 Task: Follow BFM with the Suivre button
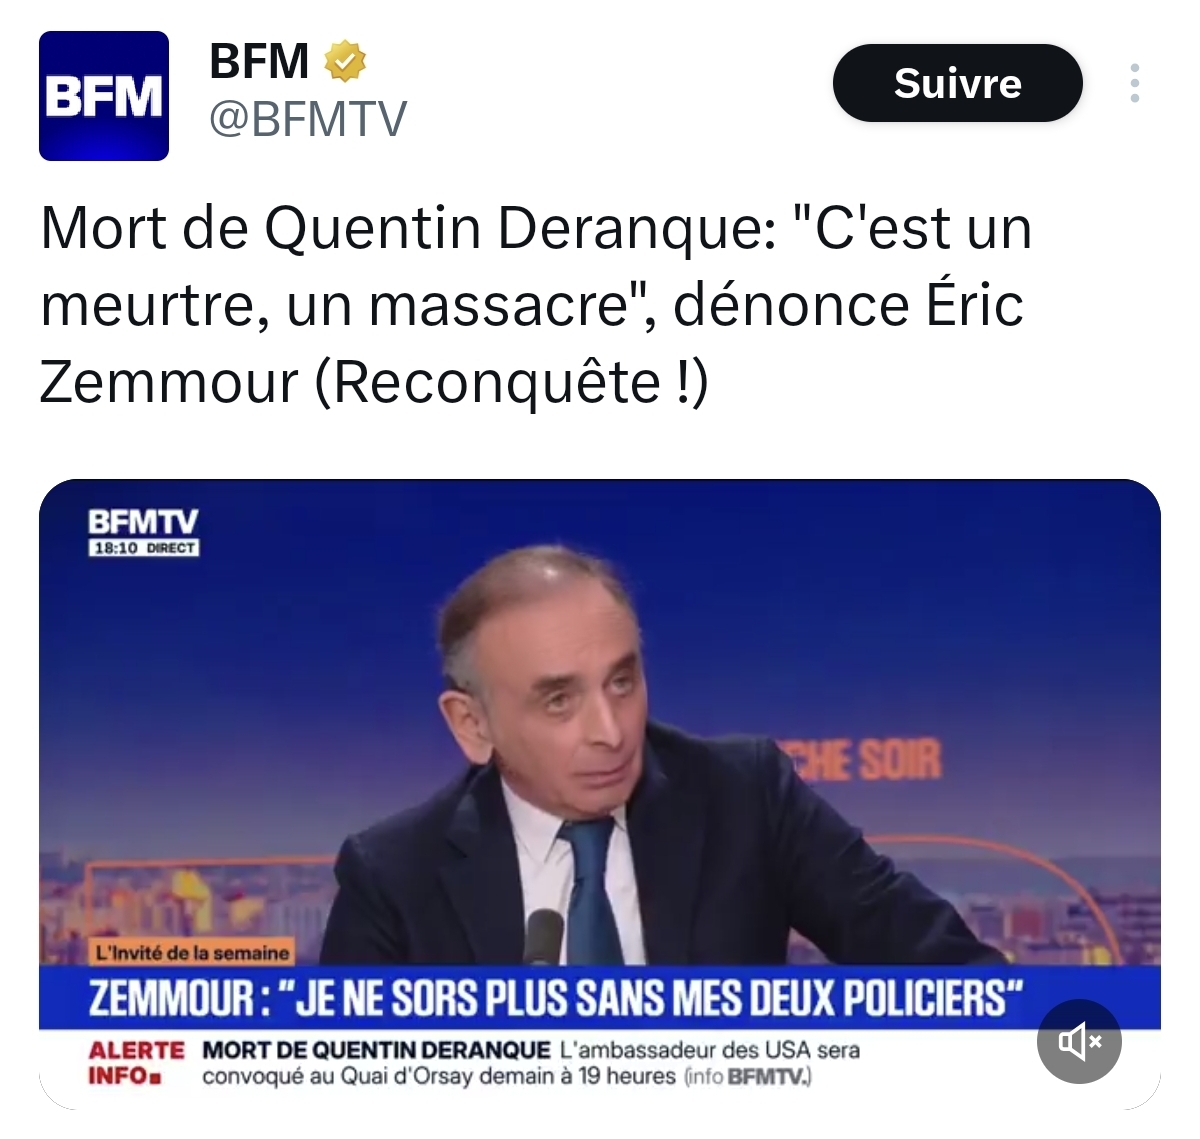957,83
